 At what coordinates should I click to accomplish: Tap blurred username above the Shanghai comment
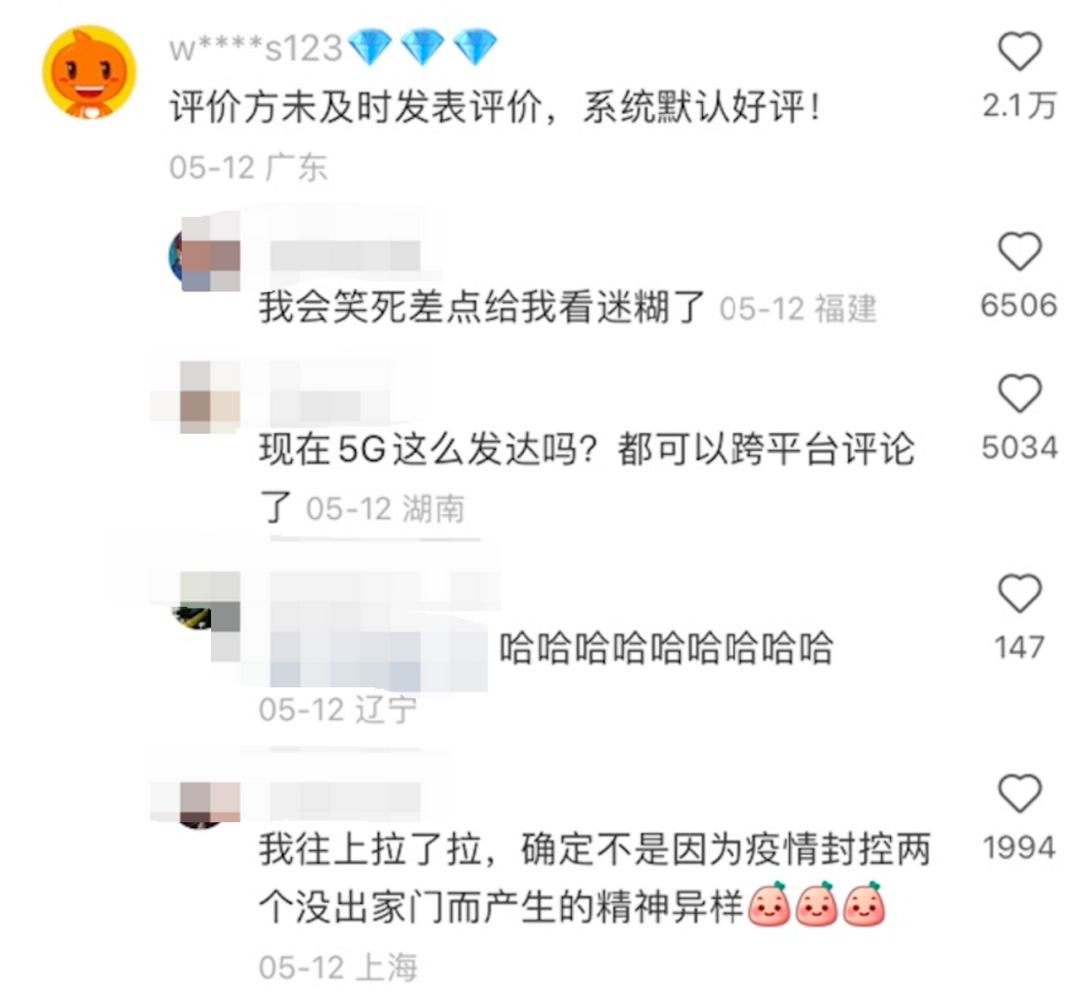(x=345, y=801)
